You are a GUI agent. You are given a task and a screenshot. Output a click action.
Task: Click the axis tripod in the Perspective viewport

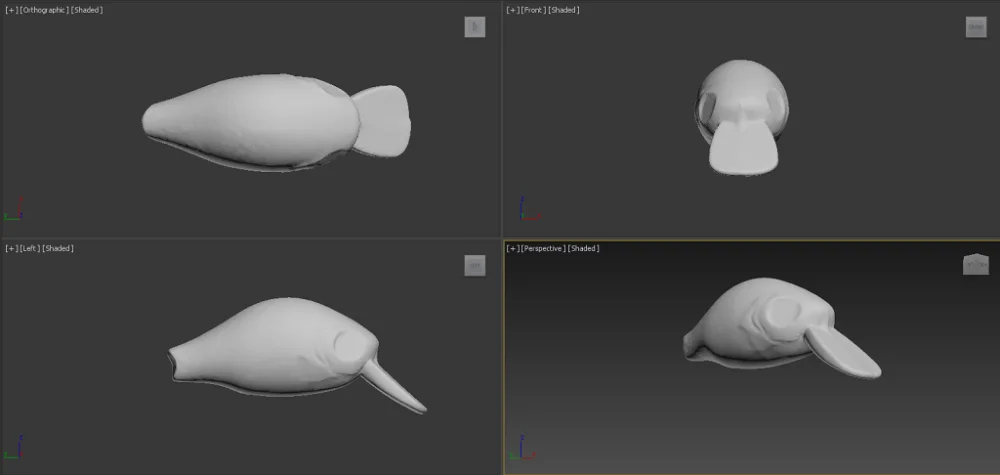(x=524, y=447)
